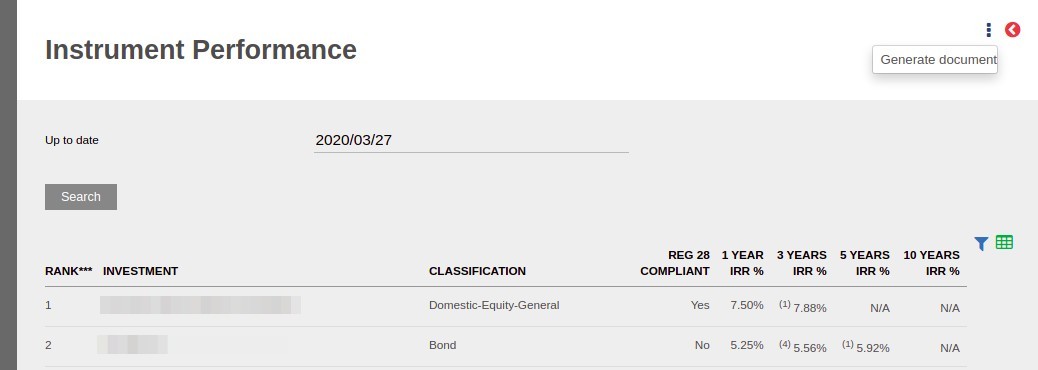The width and height of the screenshot is (1038, 370).
Task: Sort by 3 YEARS IRR % header
Action: point(802,263)
